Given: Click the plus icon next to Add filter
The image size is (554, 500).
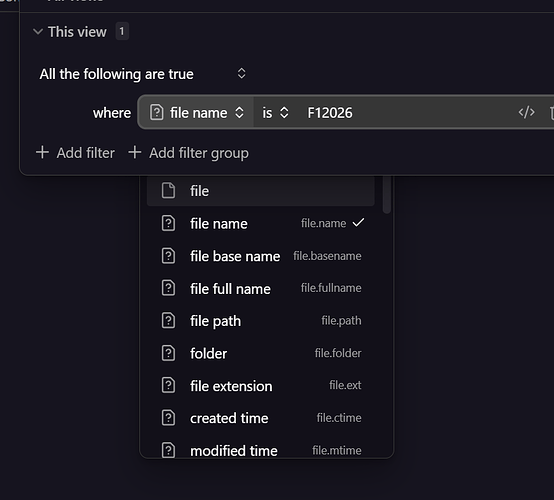Looking at the screenshot, I should 42,153.
